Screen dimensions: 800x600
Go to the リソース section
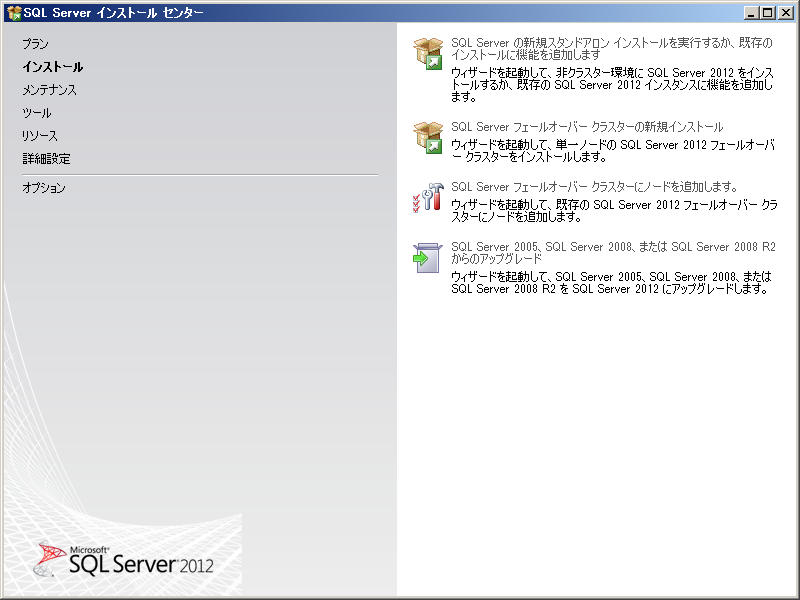point(40,136)
